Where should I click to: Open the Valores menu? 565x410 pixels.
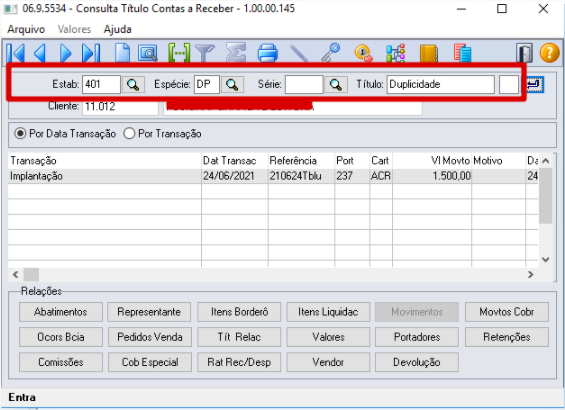[74, 29]
